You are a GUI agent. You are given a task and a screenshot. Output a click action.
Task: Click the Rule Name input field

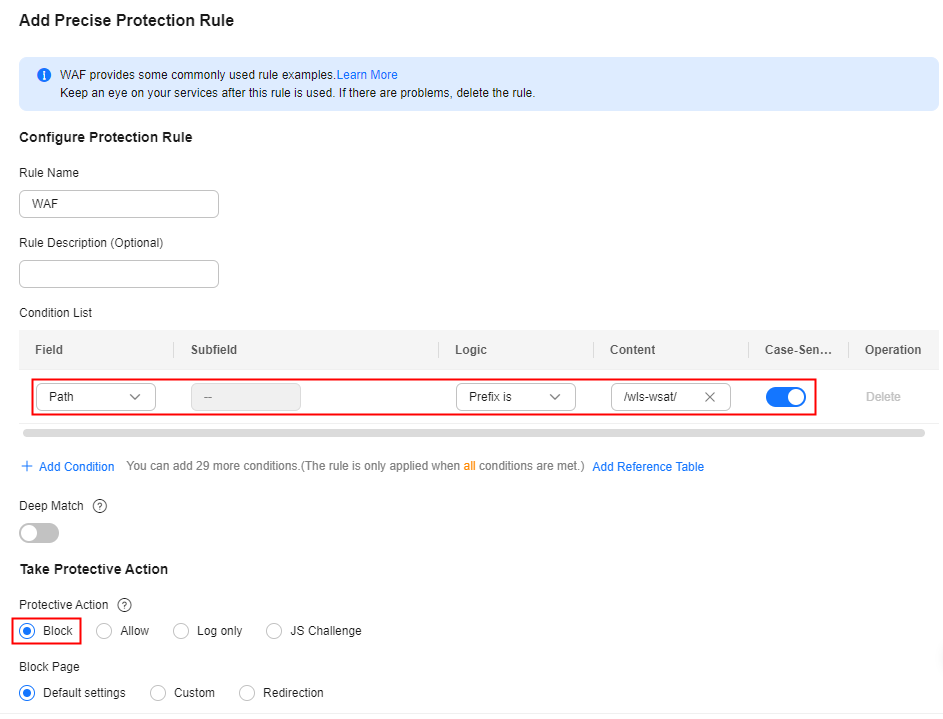(x=119, y=204)
